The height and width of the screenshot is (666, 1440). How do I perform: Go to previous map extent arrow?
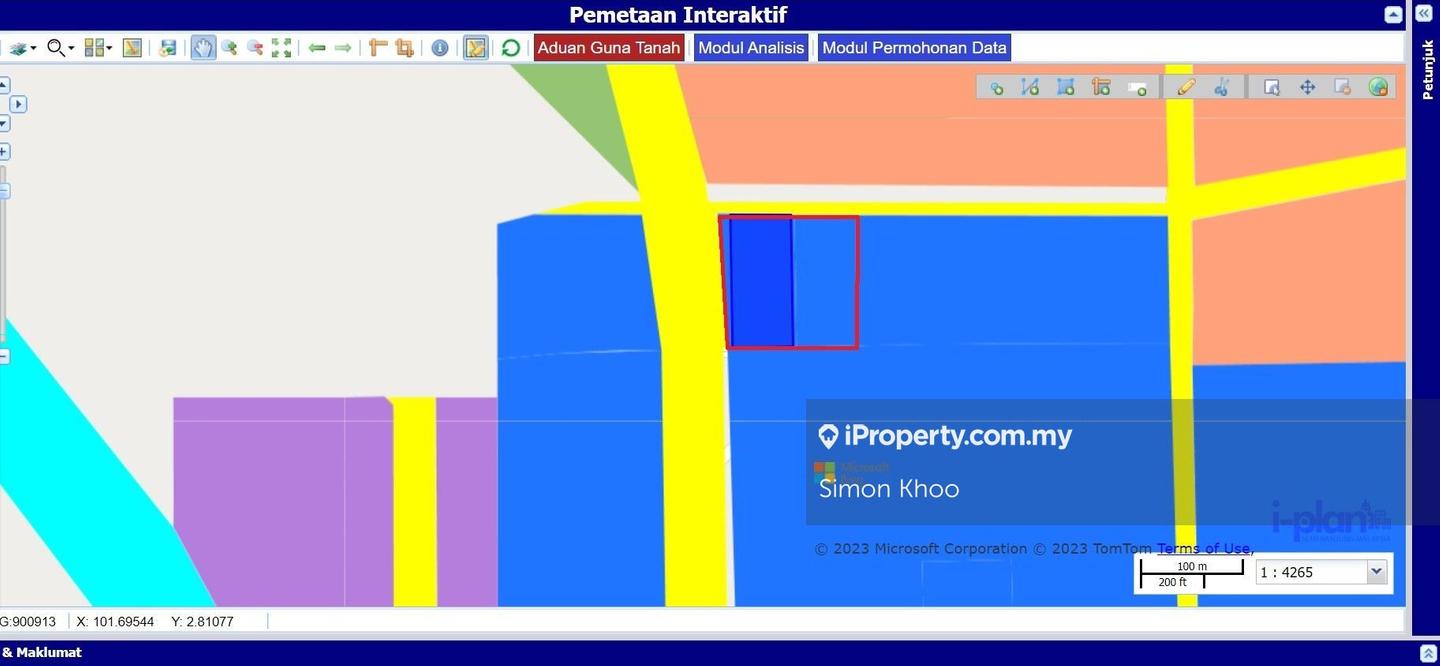[x=317, y=48]
